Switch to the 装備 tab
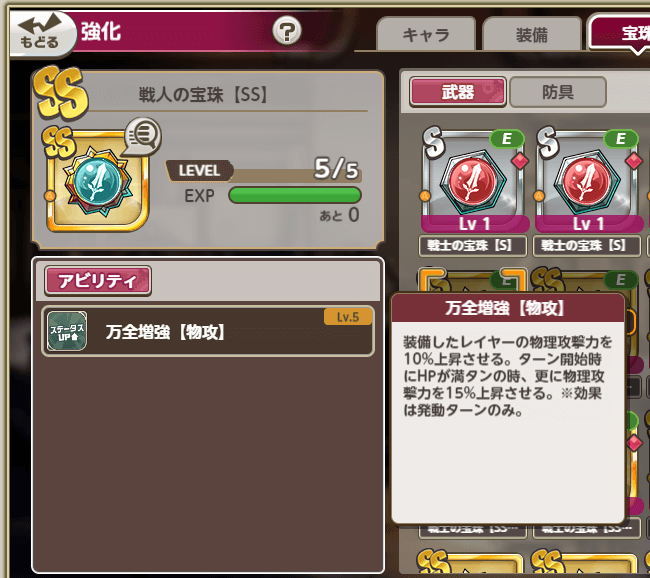Image resolution: width=650 pixels, height=578 pixels. pos(532,34)
